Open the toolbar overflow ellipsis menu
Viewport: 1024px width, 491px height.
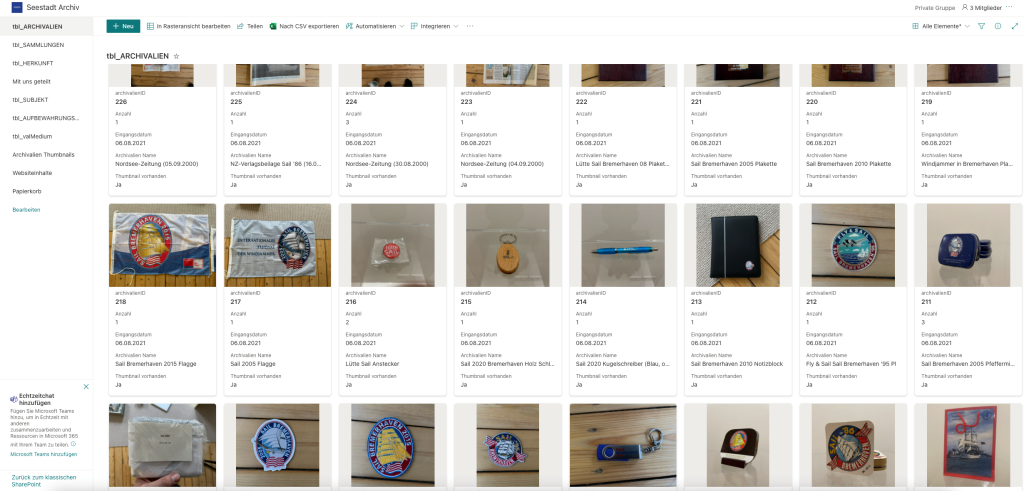[x=470, y=26]
